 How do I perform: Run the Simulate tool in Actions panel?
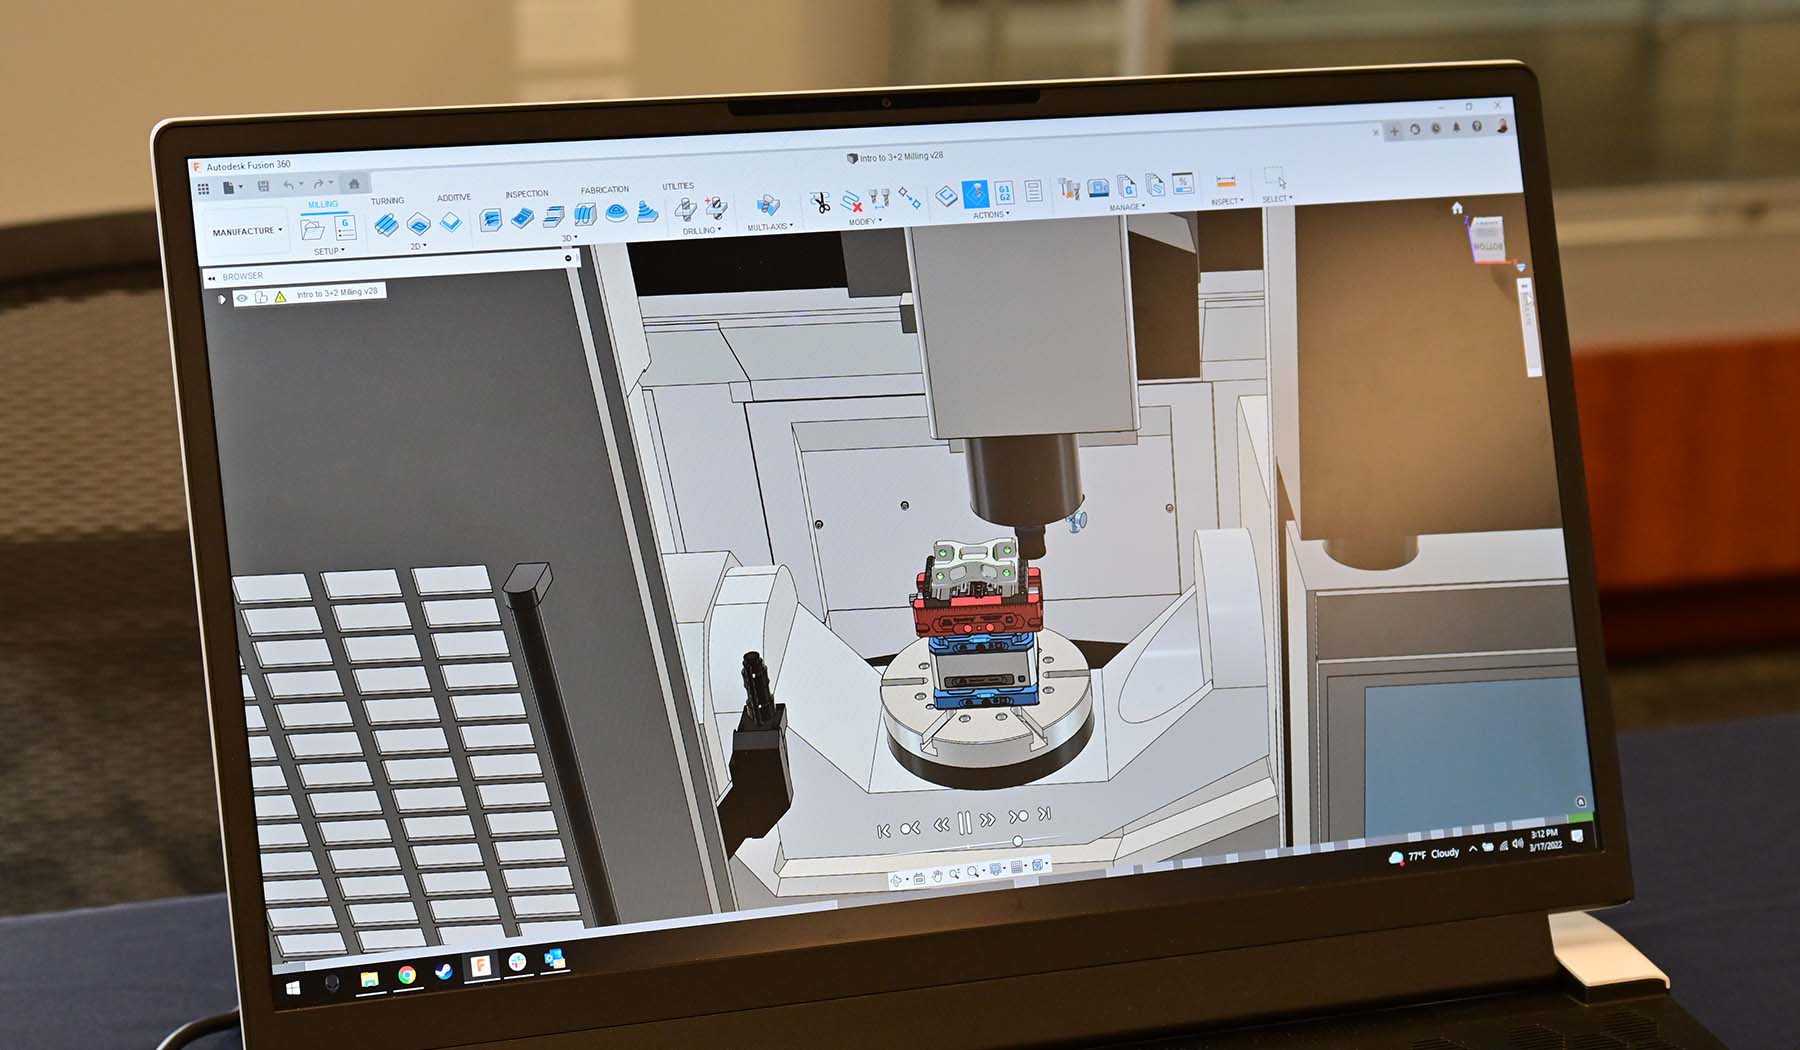(975, 192)
